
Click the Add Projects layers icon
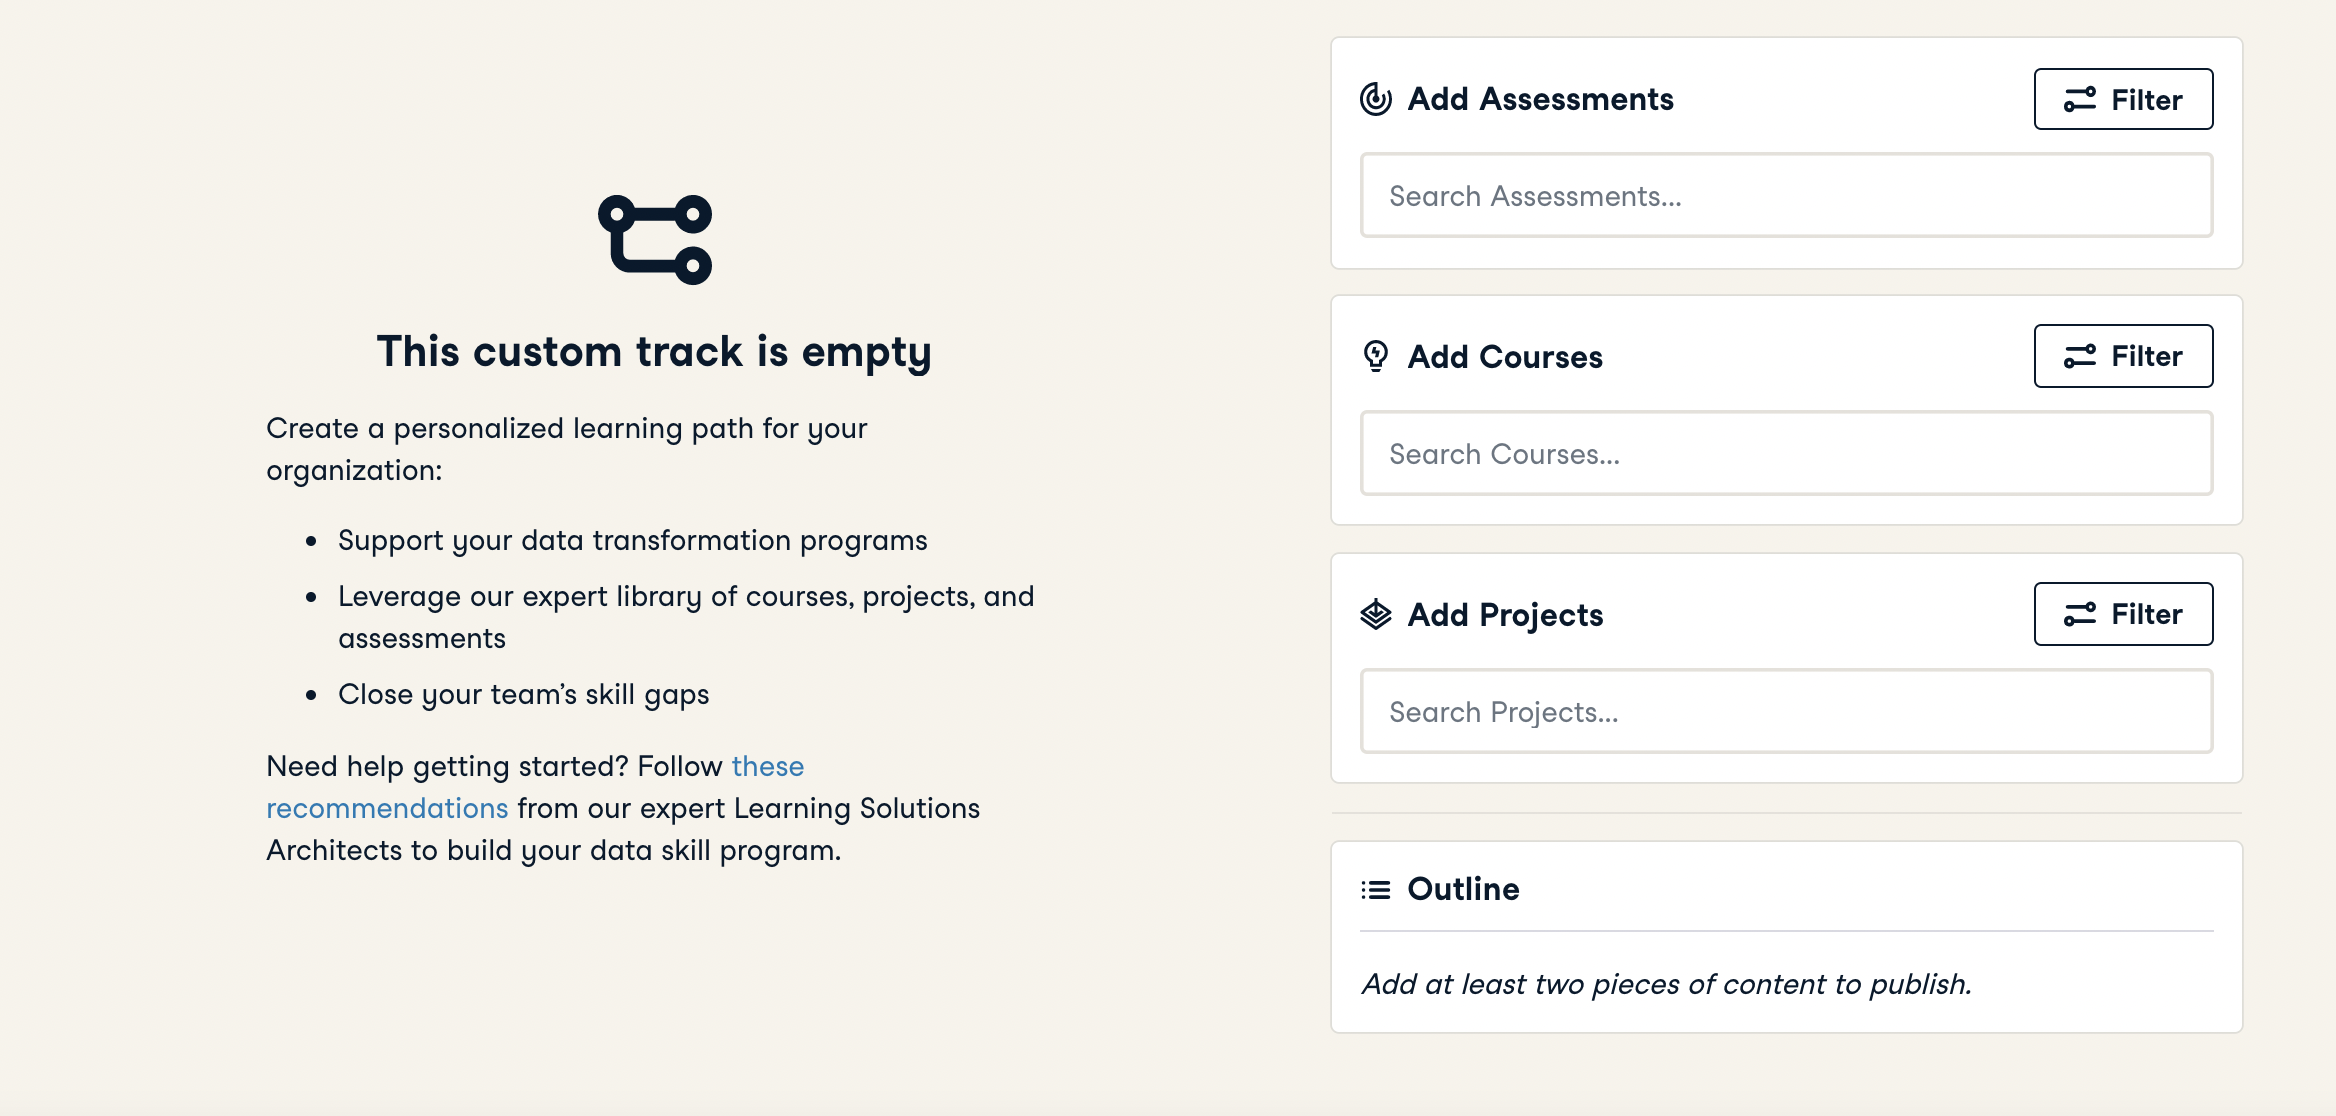(x=1376, y=614)
